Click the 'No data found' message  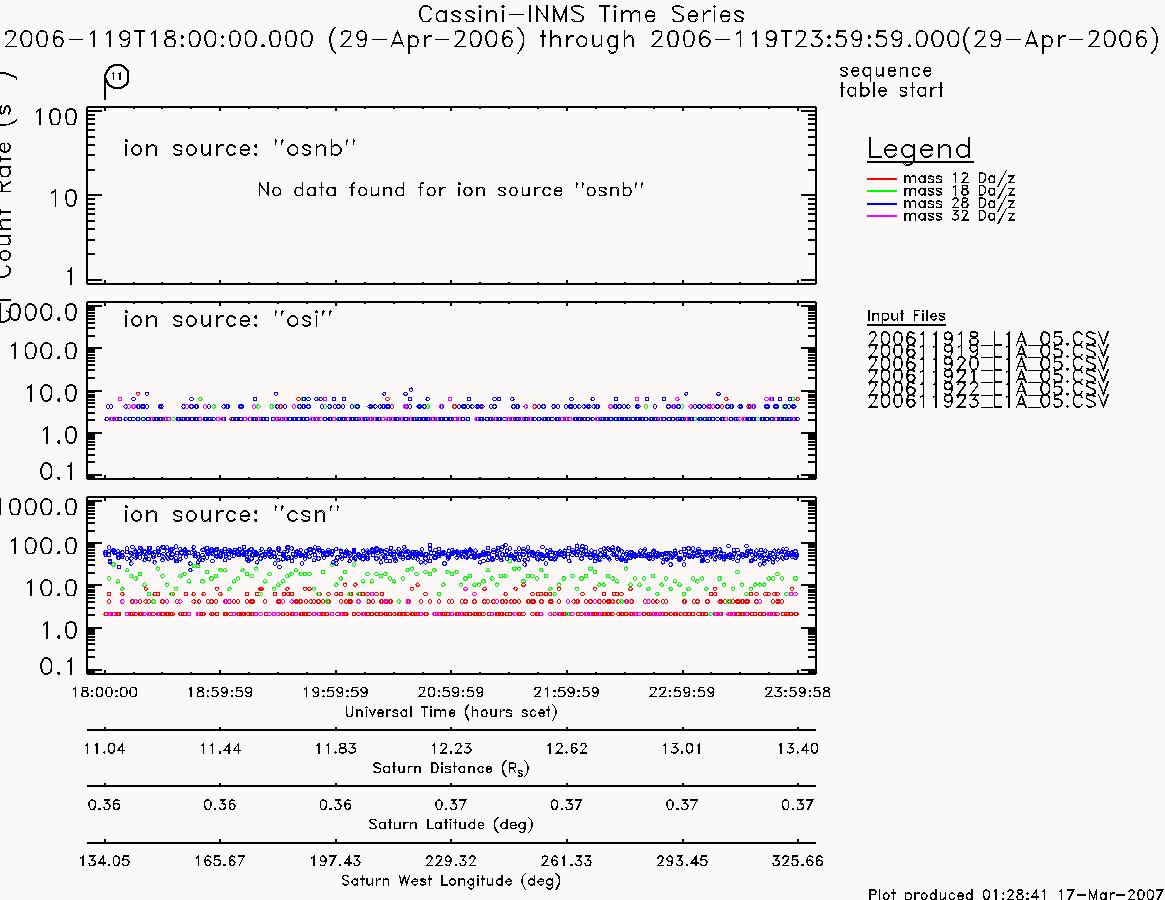coord(450,190)
